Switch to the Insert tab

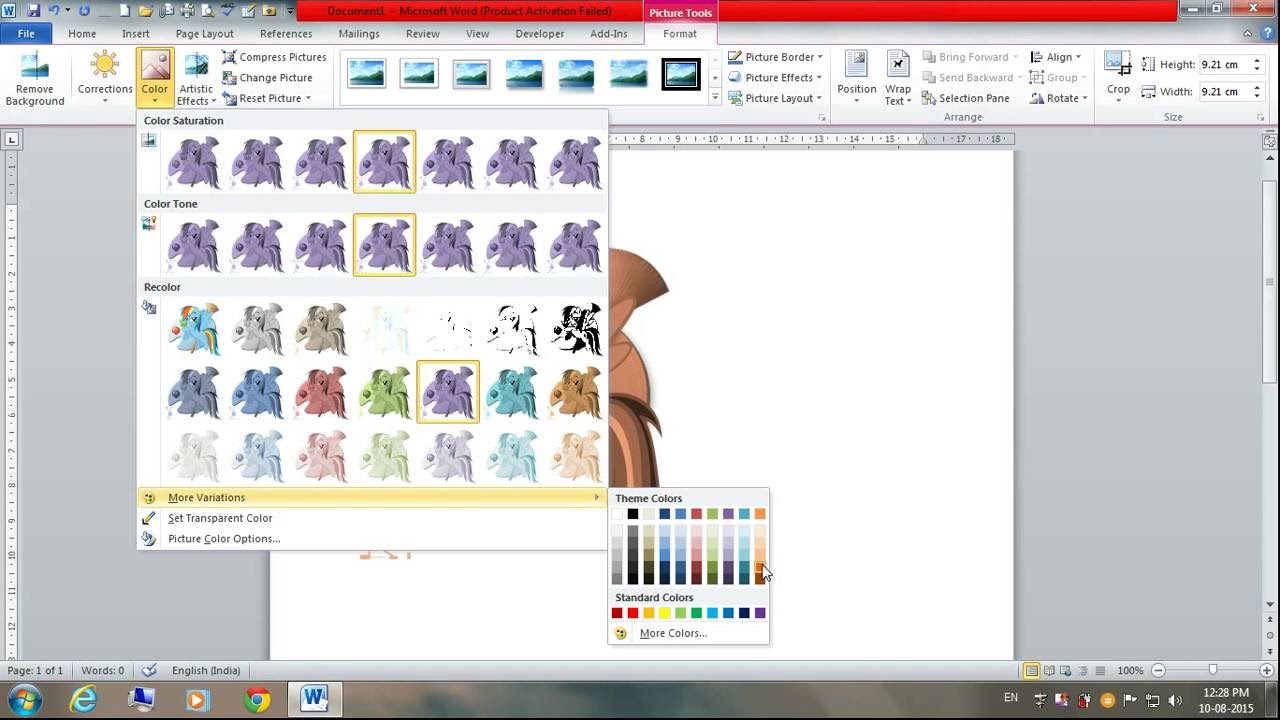136,33
